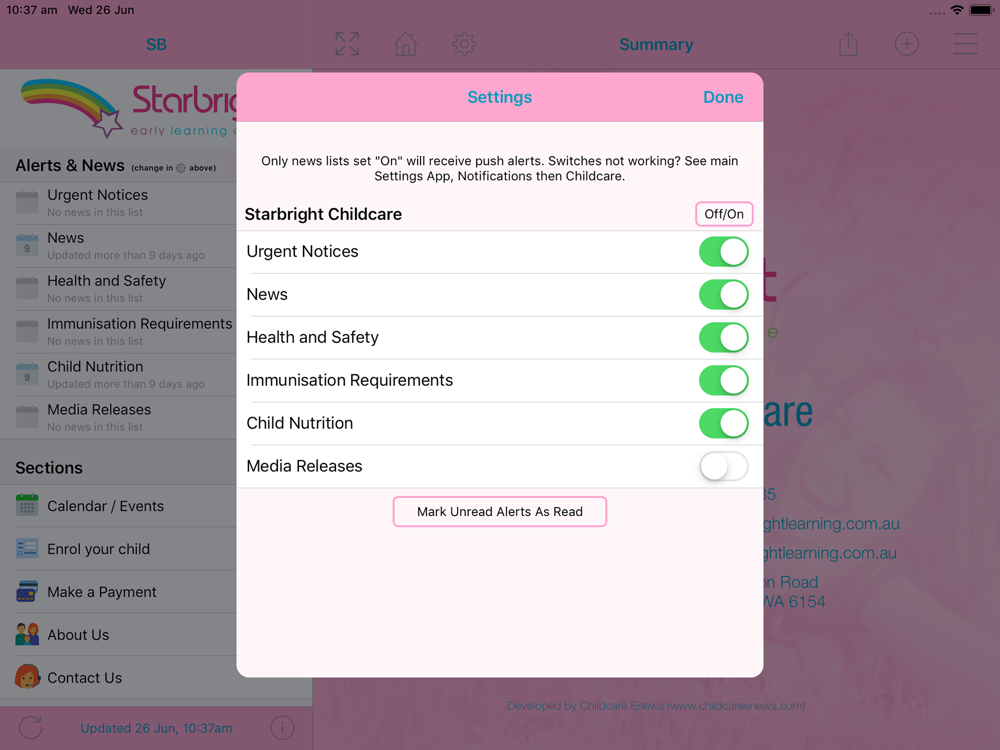Tap the battery status icon
This screenshot has height=750, width=1000.
click(982, 10)
